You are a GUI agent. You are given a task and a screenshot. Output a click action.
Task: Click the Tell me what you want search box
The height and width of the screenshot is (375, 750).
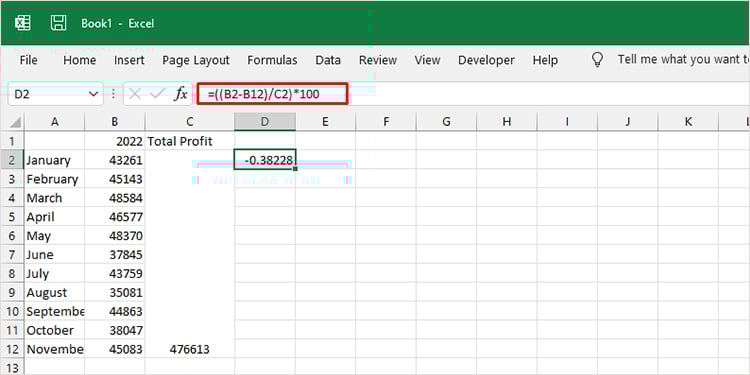683,60
